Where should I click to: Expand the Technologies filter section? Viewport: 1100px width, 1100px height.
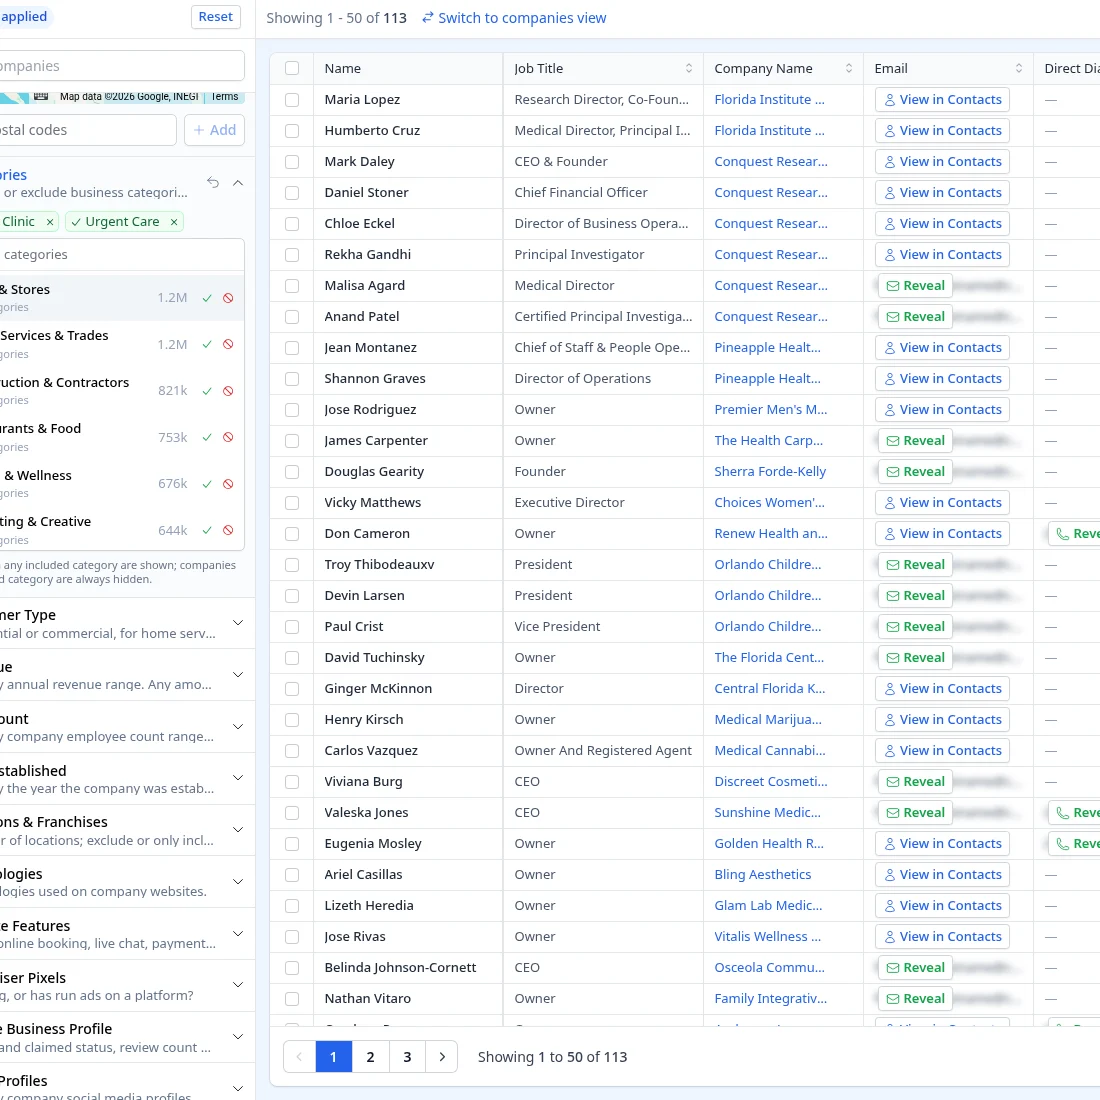239,882
